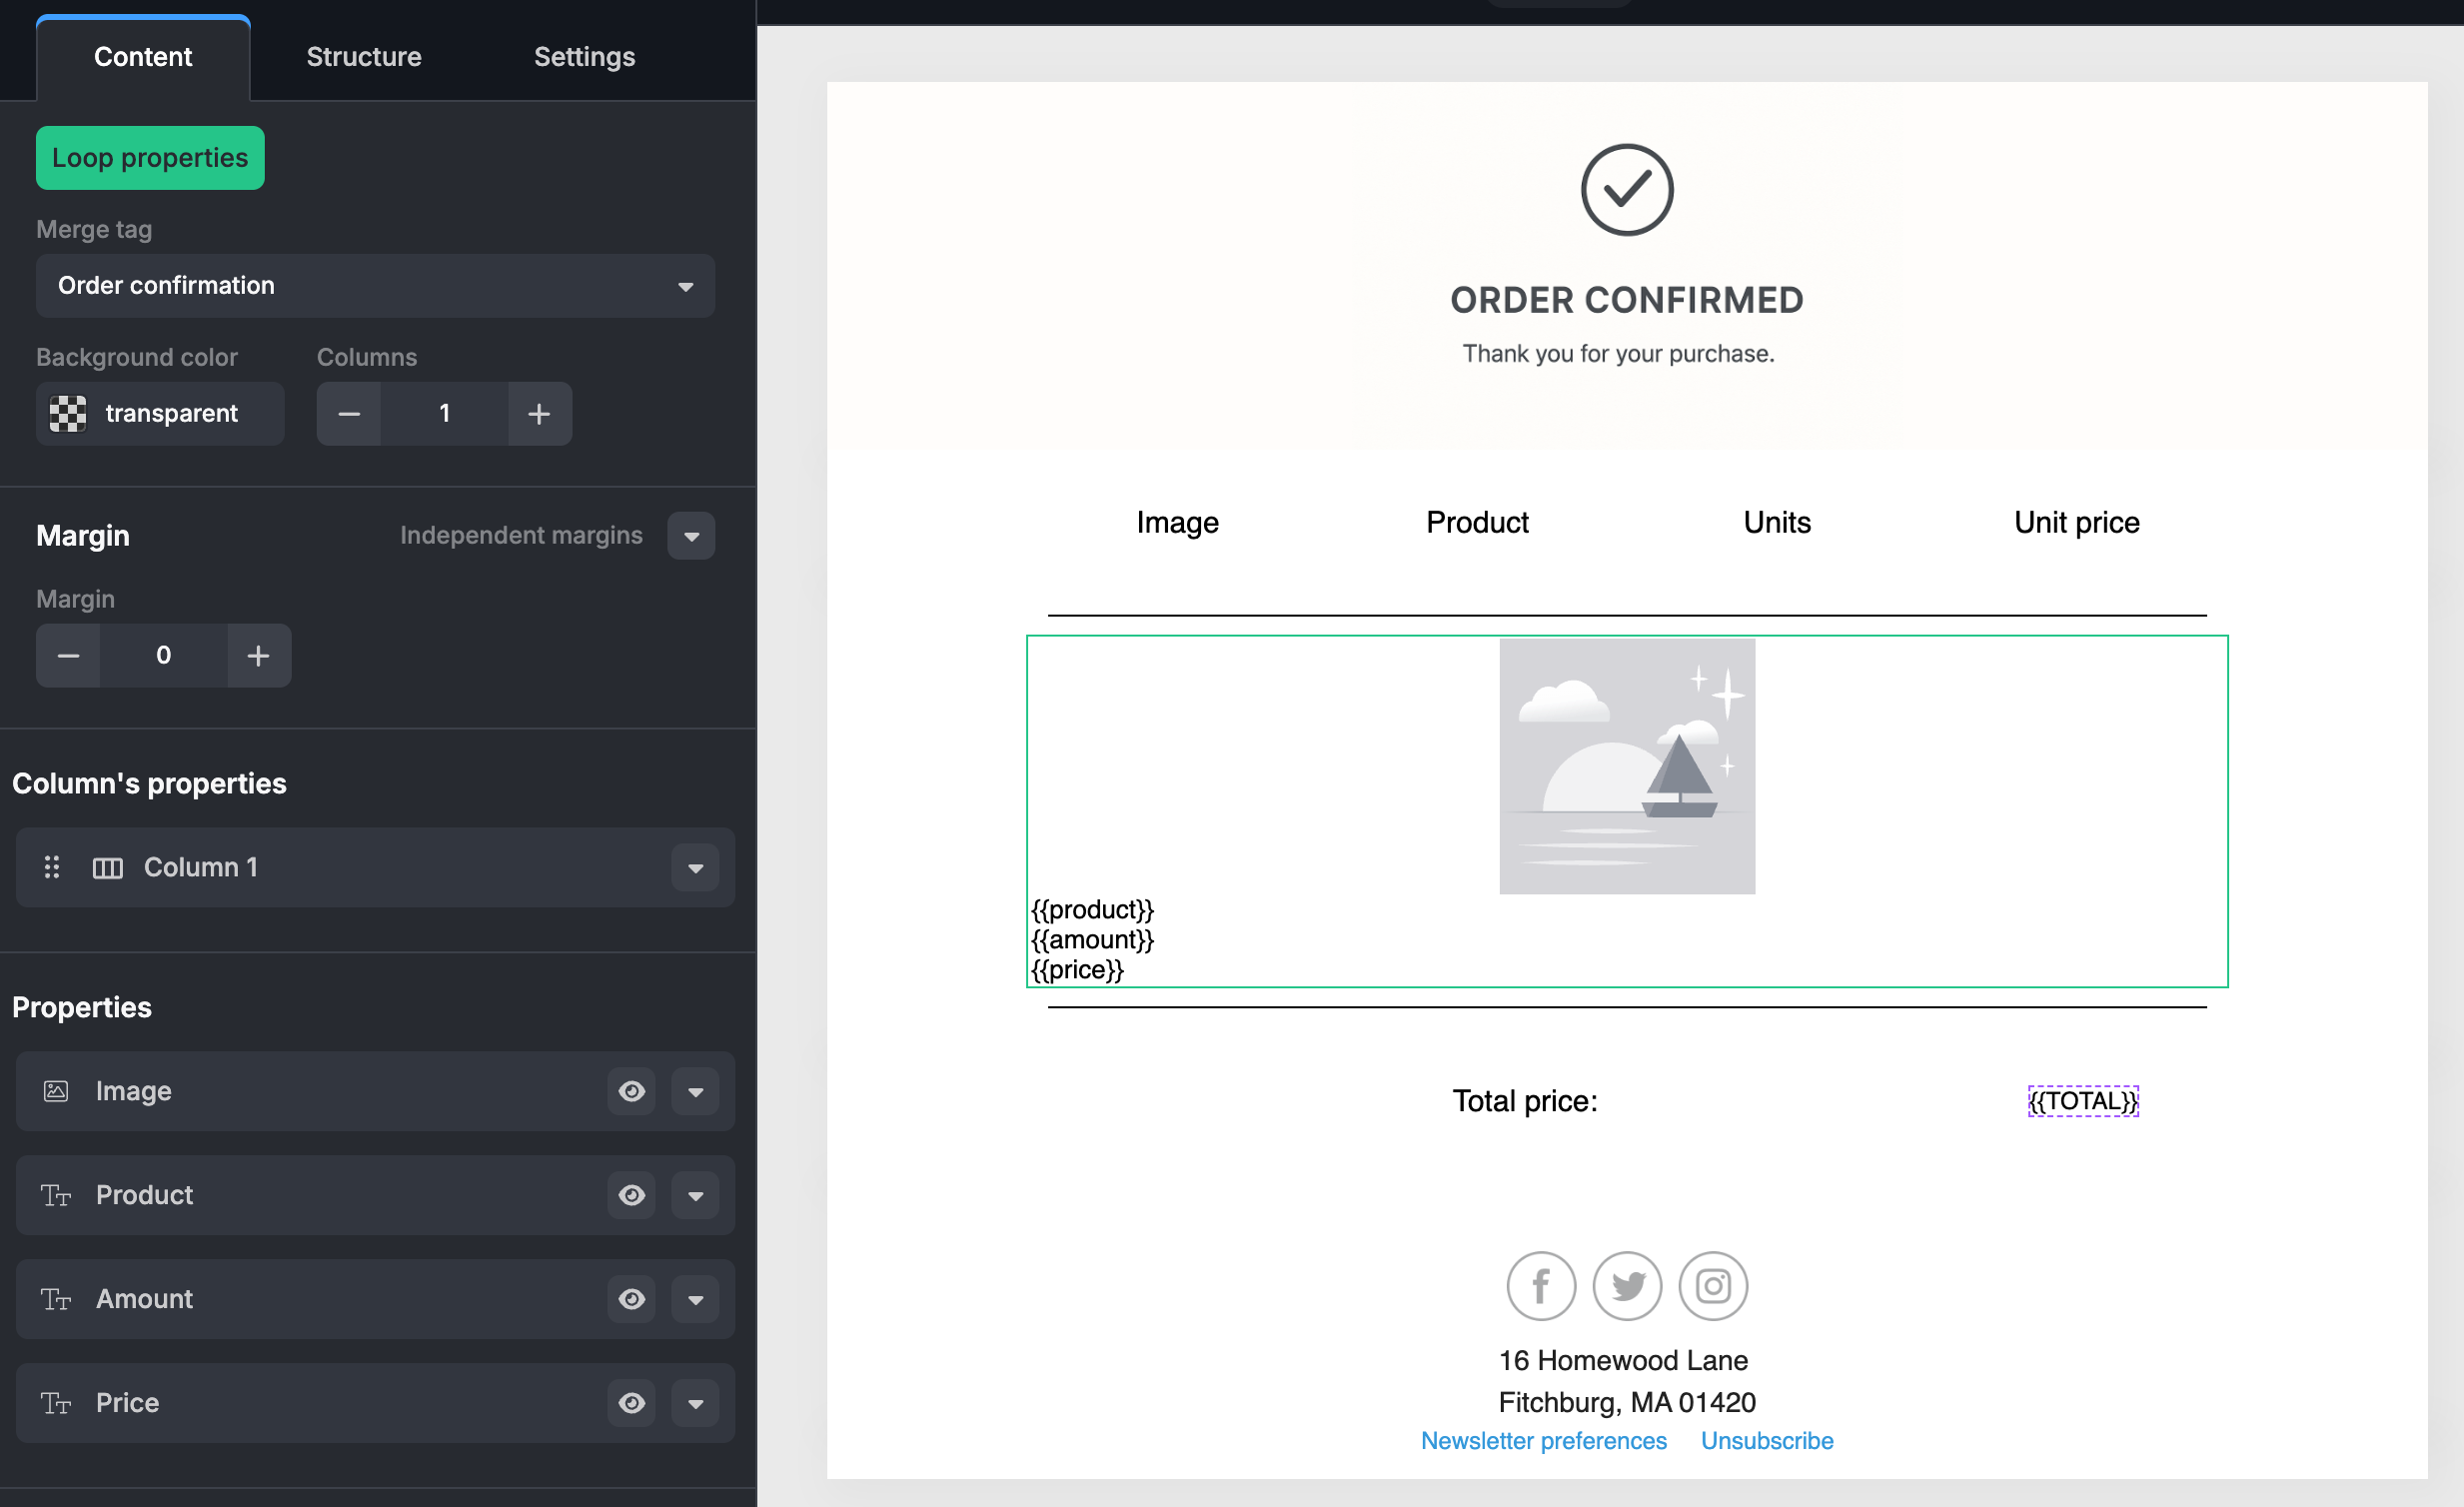Open the Settings tab
The height and width of the screenshot is (1507, 2464).
tap(584, 57)
